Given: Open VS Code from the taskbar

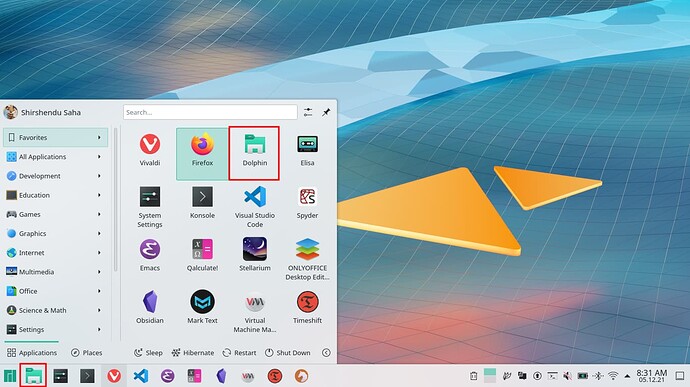Looking at the screenshot, I should tap(141, 376).
